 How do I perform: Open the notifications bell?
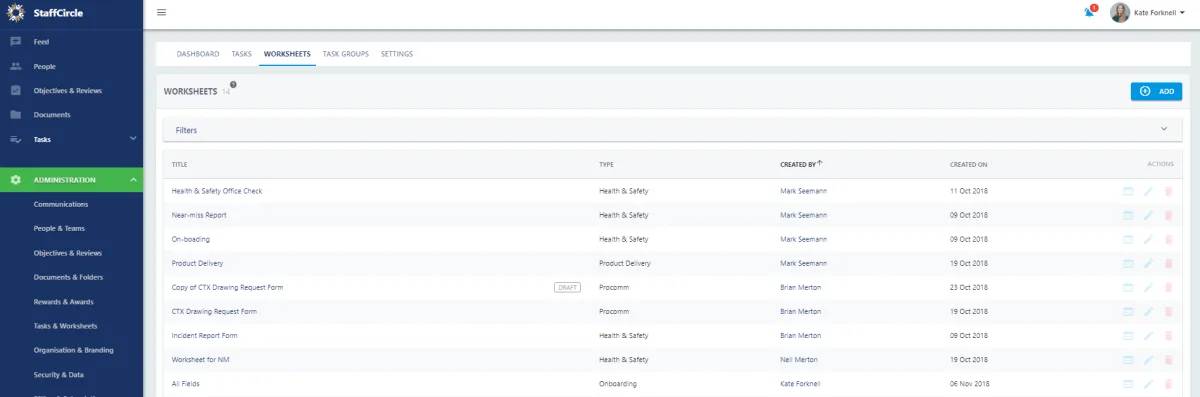(1090, 12)
